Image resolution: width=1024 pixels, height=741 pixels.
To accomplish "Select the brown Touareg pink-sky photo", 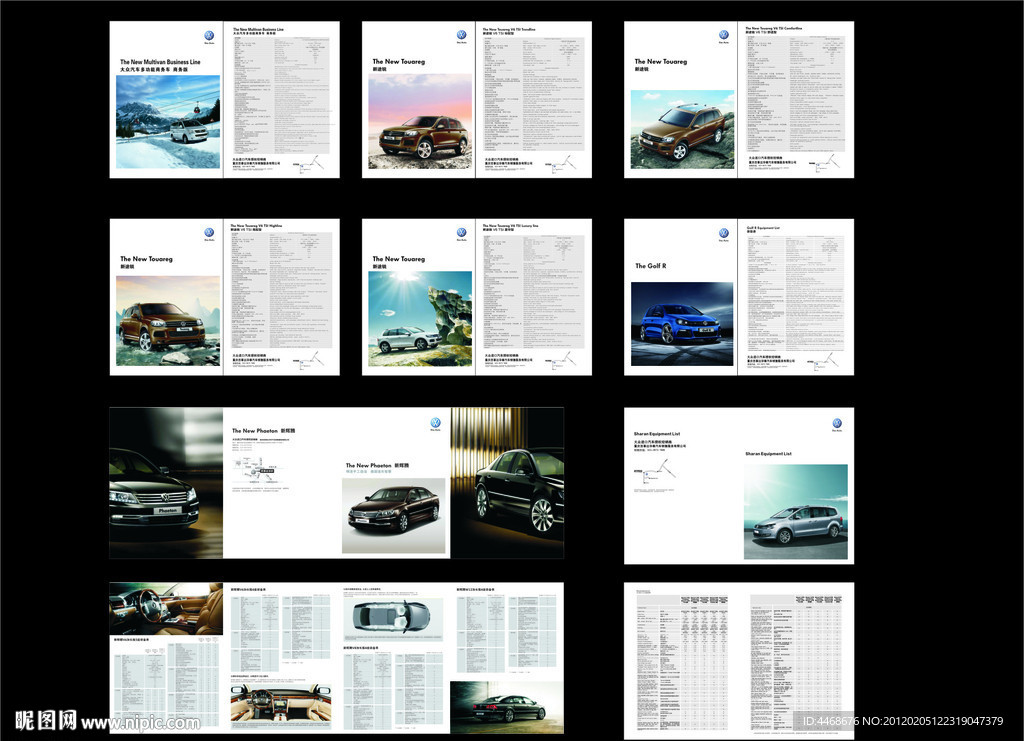I will (x=420, y=121).
